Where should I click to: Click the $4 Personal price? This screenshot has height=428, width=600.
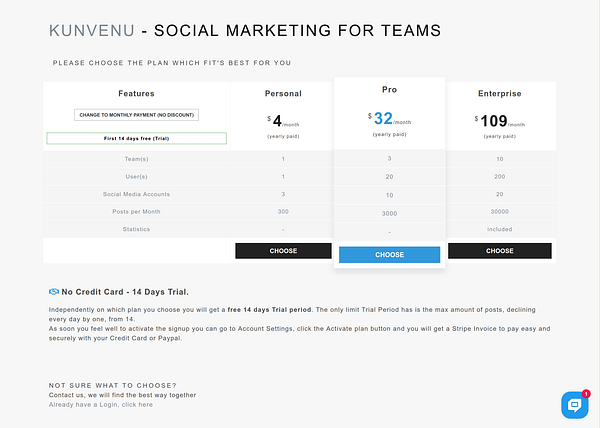(283, 121)
